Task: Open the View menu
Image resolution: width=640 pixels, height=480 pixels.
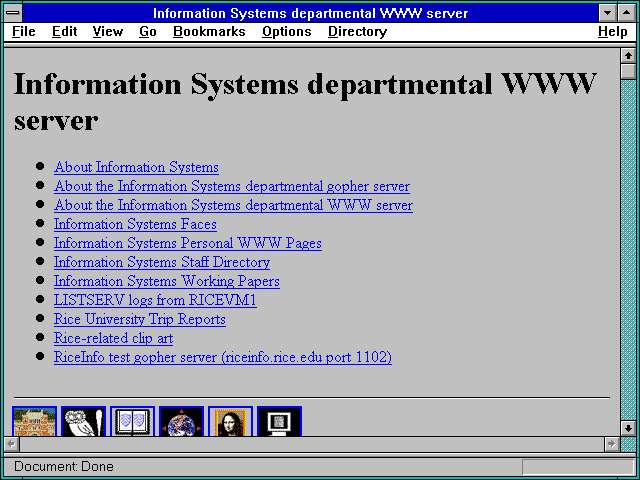Action: [x=108, y=32]
